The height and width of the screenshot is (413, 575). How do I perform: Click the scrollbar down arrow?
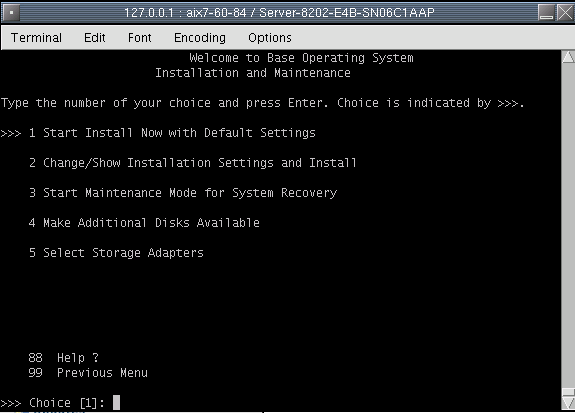click(568, 403)
